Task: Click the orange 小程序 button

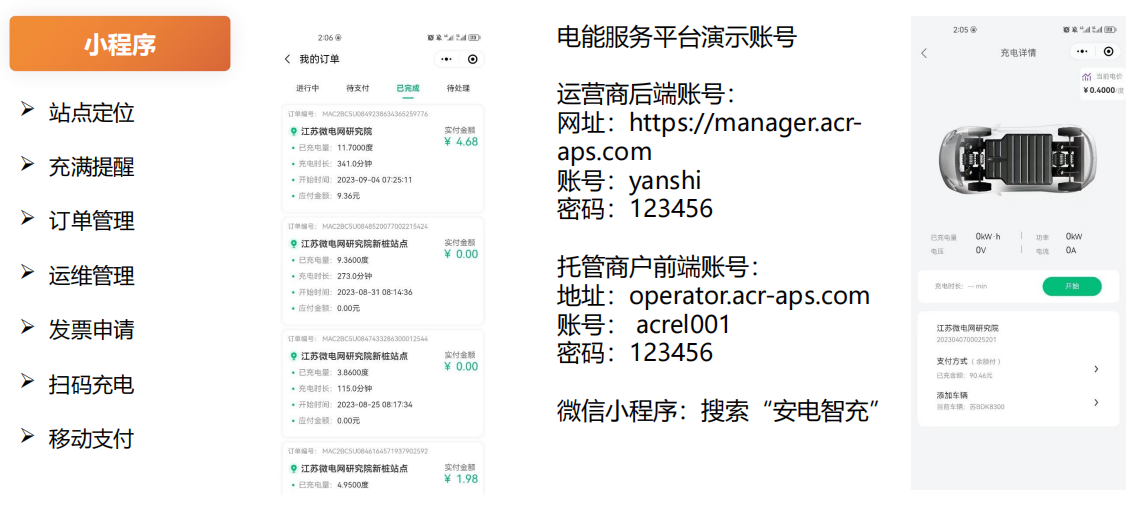Action: [x=120, y=44]
